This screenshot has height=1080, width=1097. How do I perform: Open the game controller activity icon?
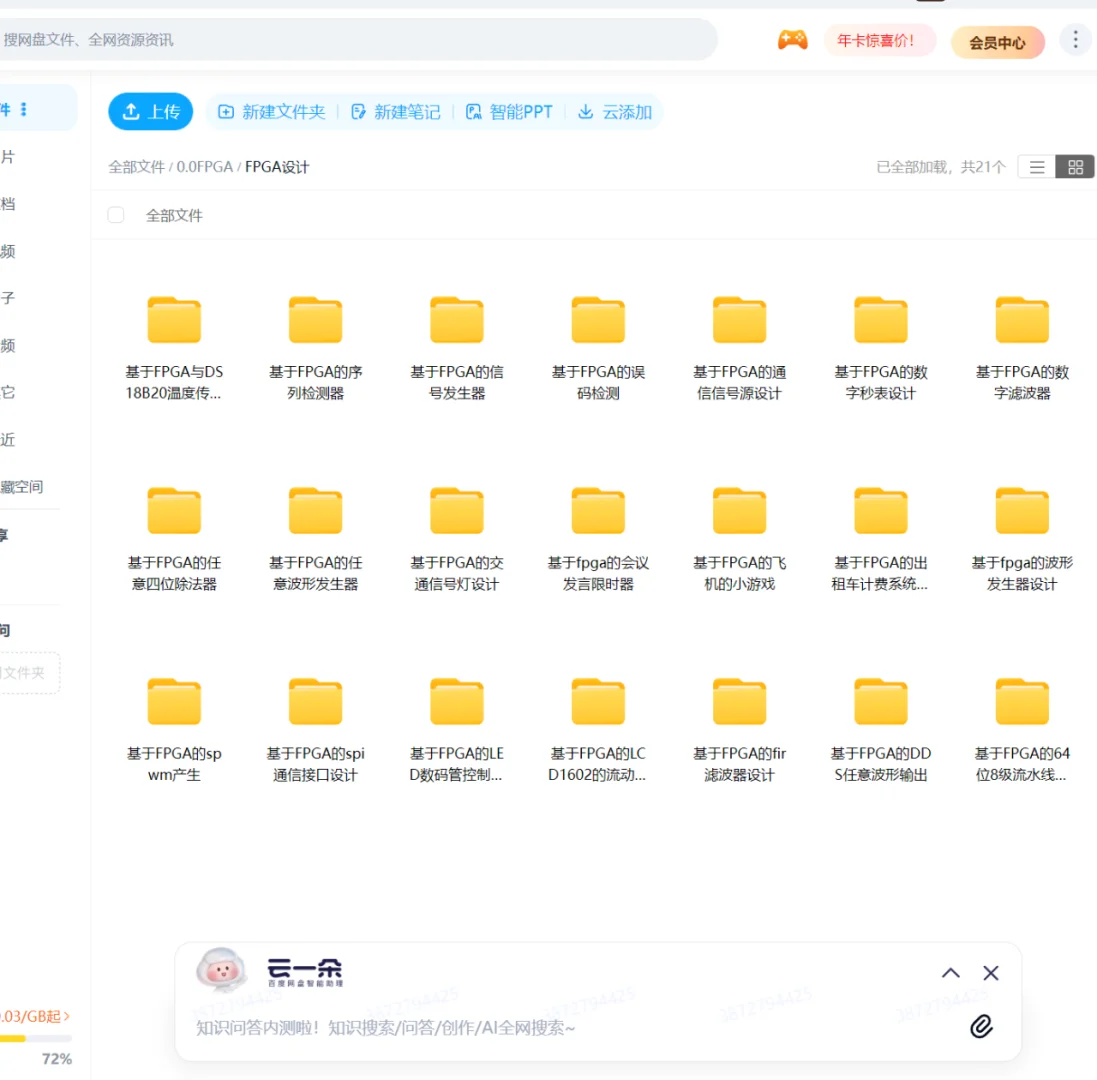click(791, 40)
